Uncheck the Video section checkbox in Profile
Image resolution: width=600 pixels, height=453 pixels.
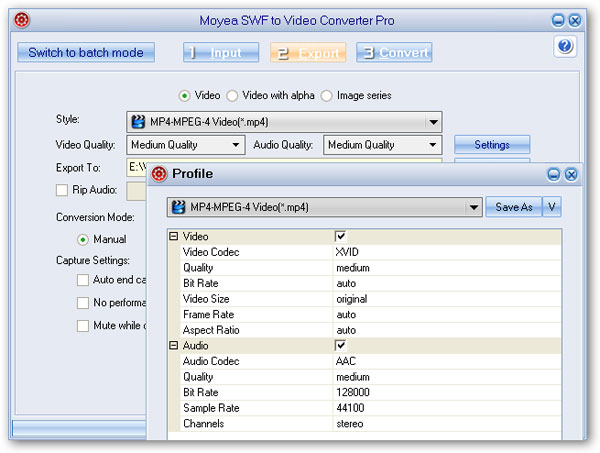340,236
